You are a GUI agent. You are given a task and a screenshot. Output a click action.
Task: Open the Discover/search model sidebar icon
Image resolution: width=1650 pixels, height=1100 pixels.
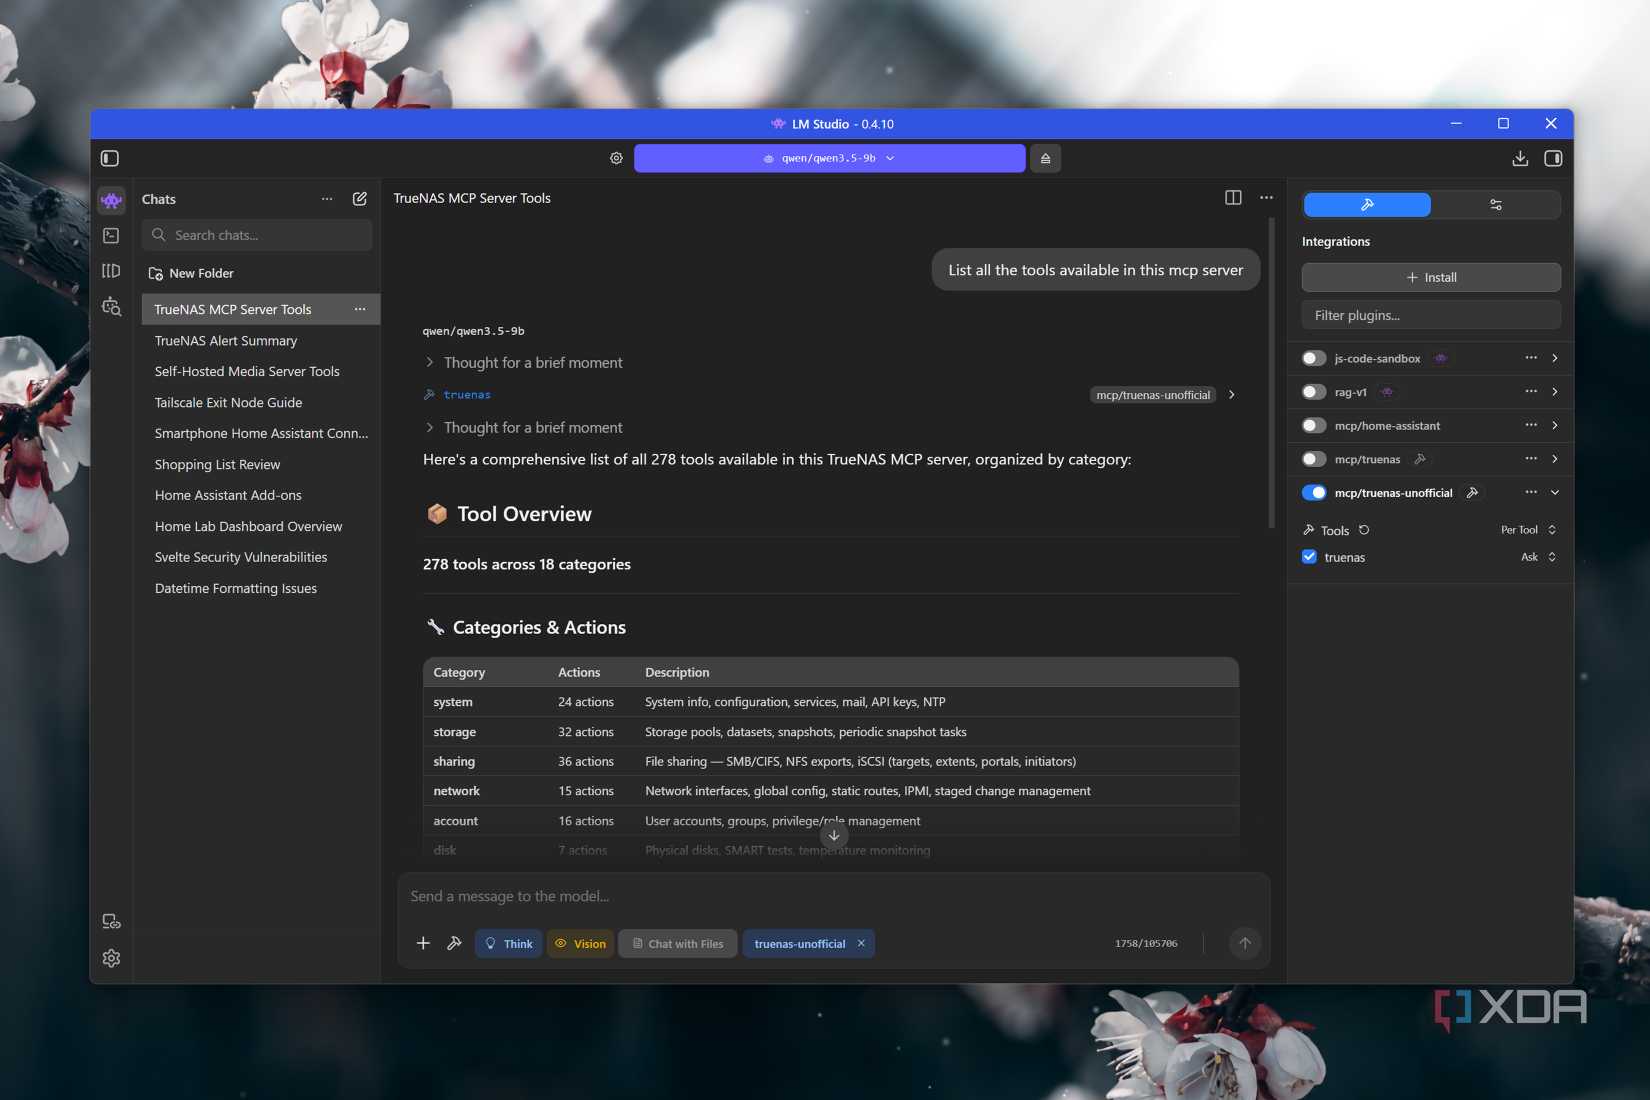[x=111, y=306]
